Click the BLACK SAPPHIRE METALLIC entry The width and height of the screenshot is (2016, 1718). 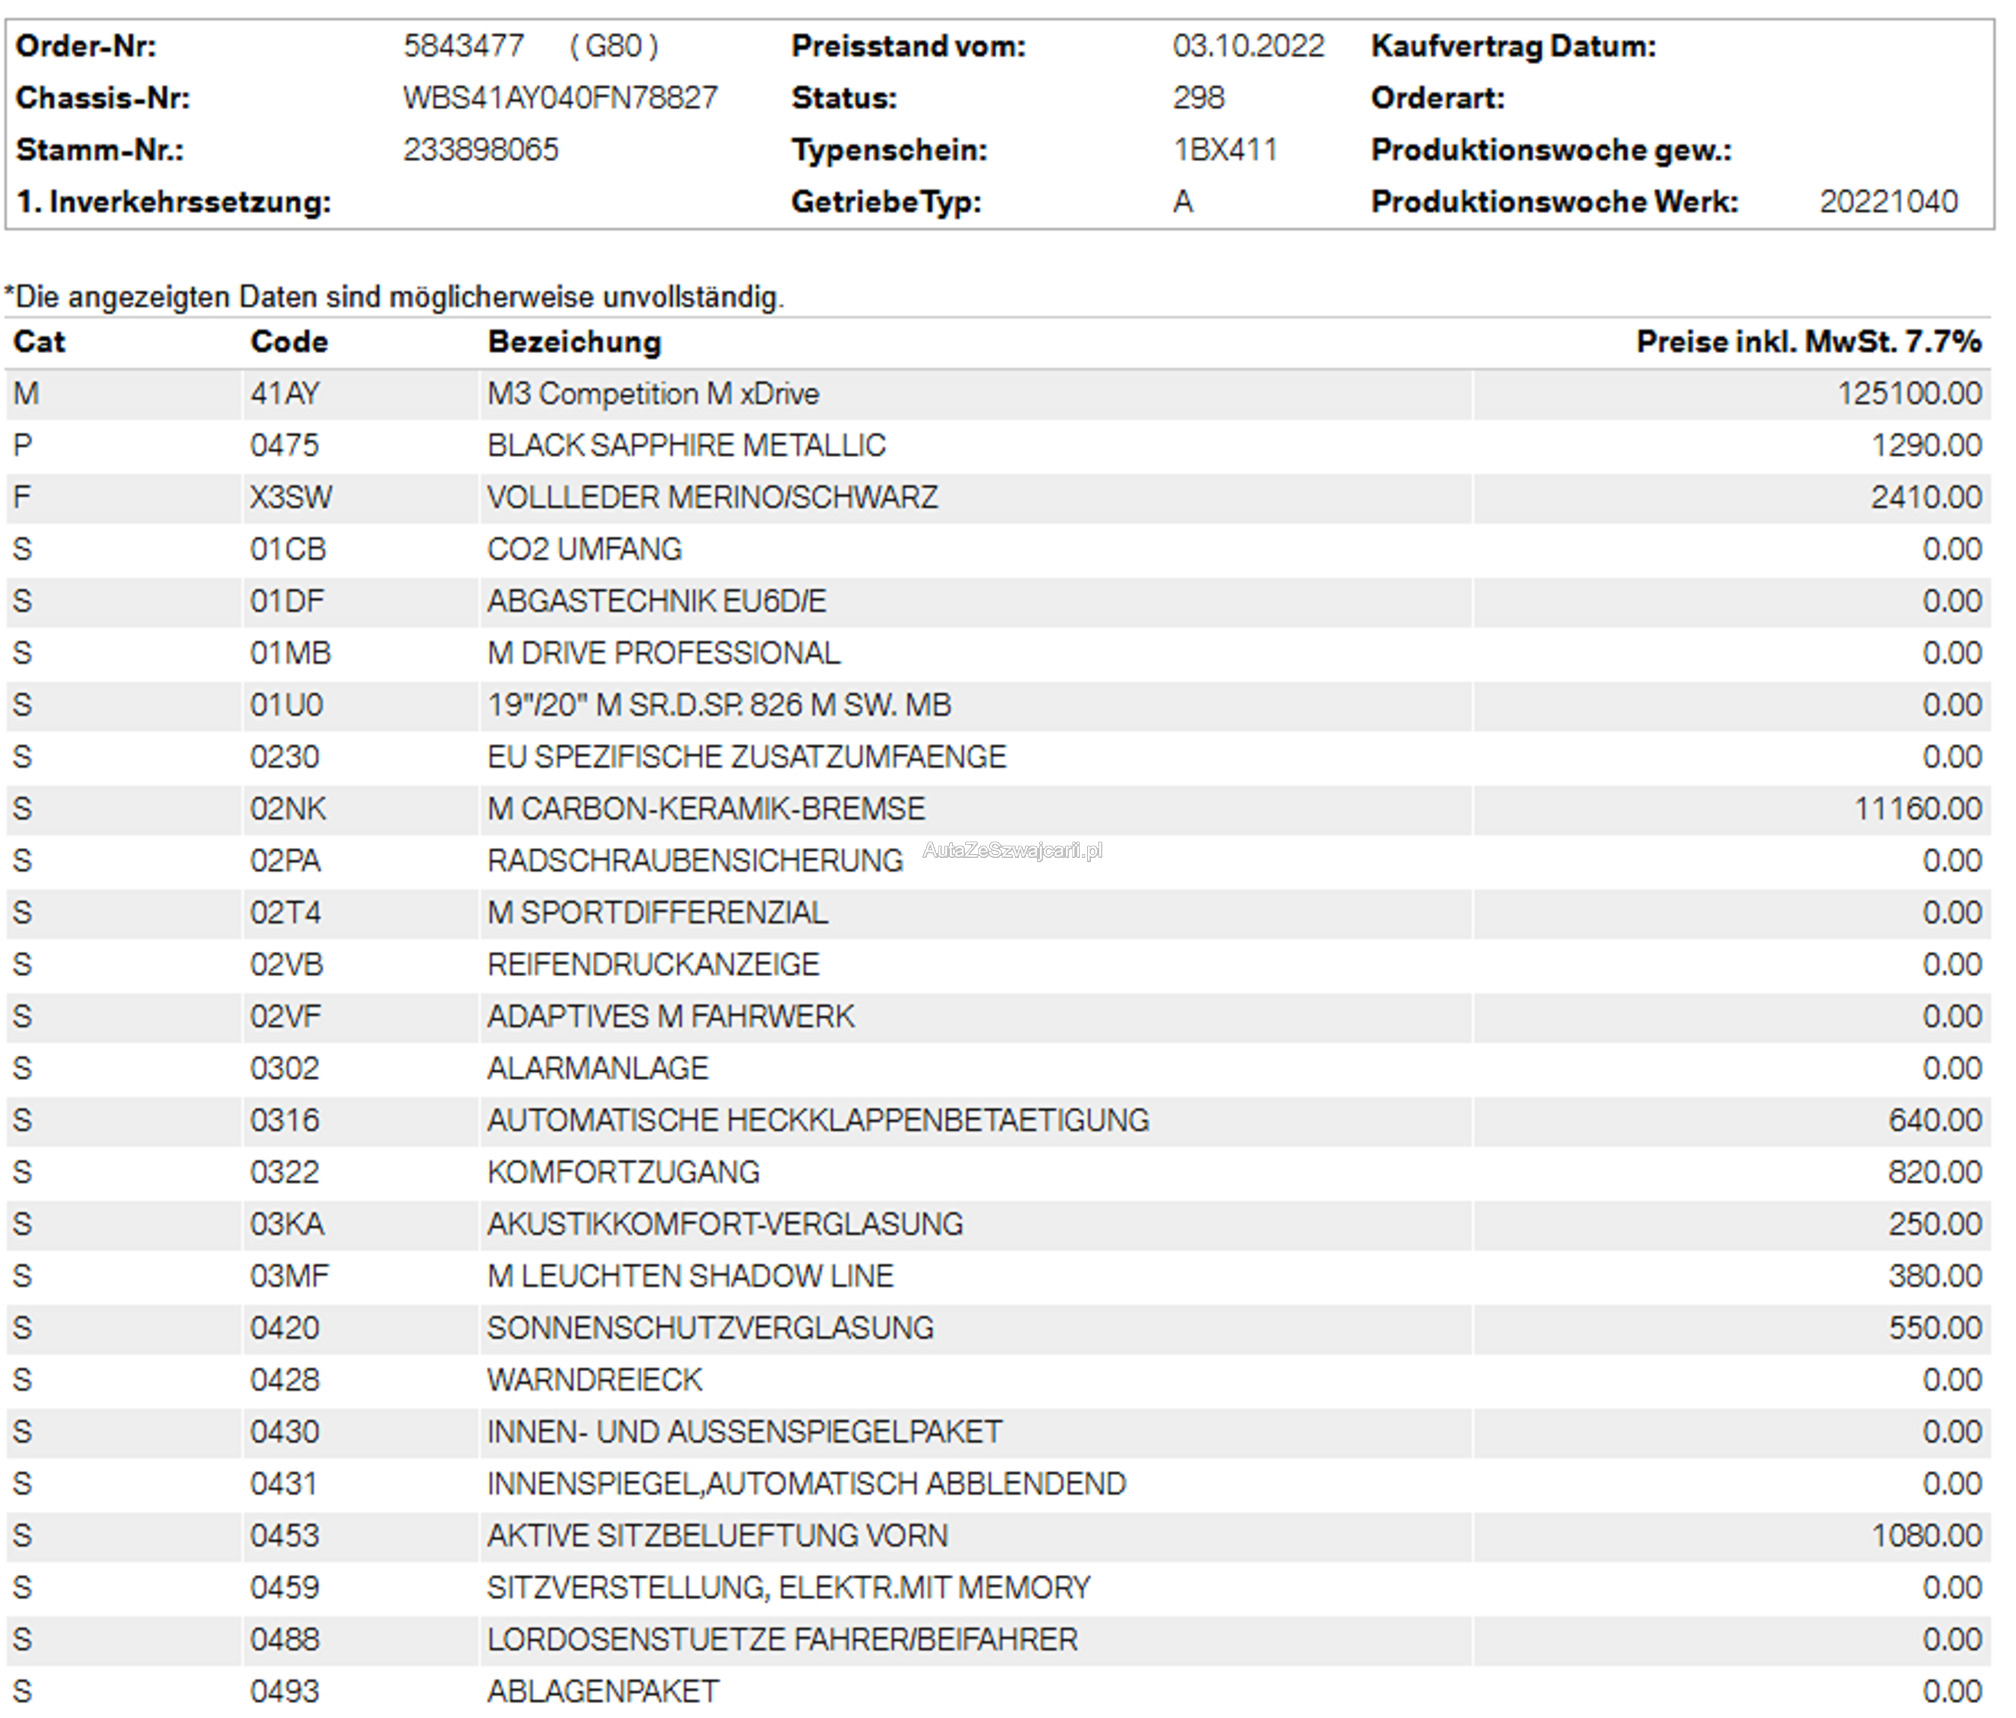point(686,446)
